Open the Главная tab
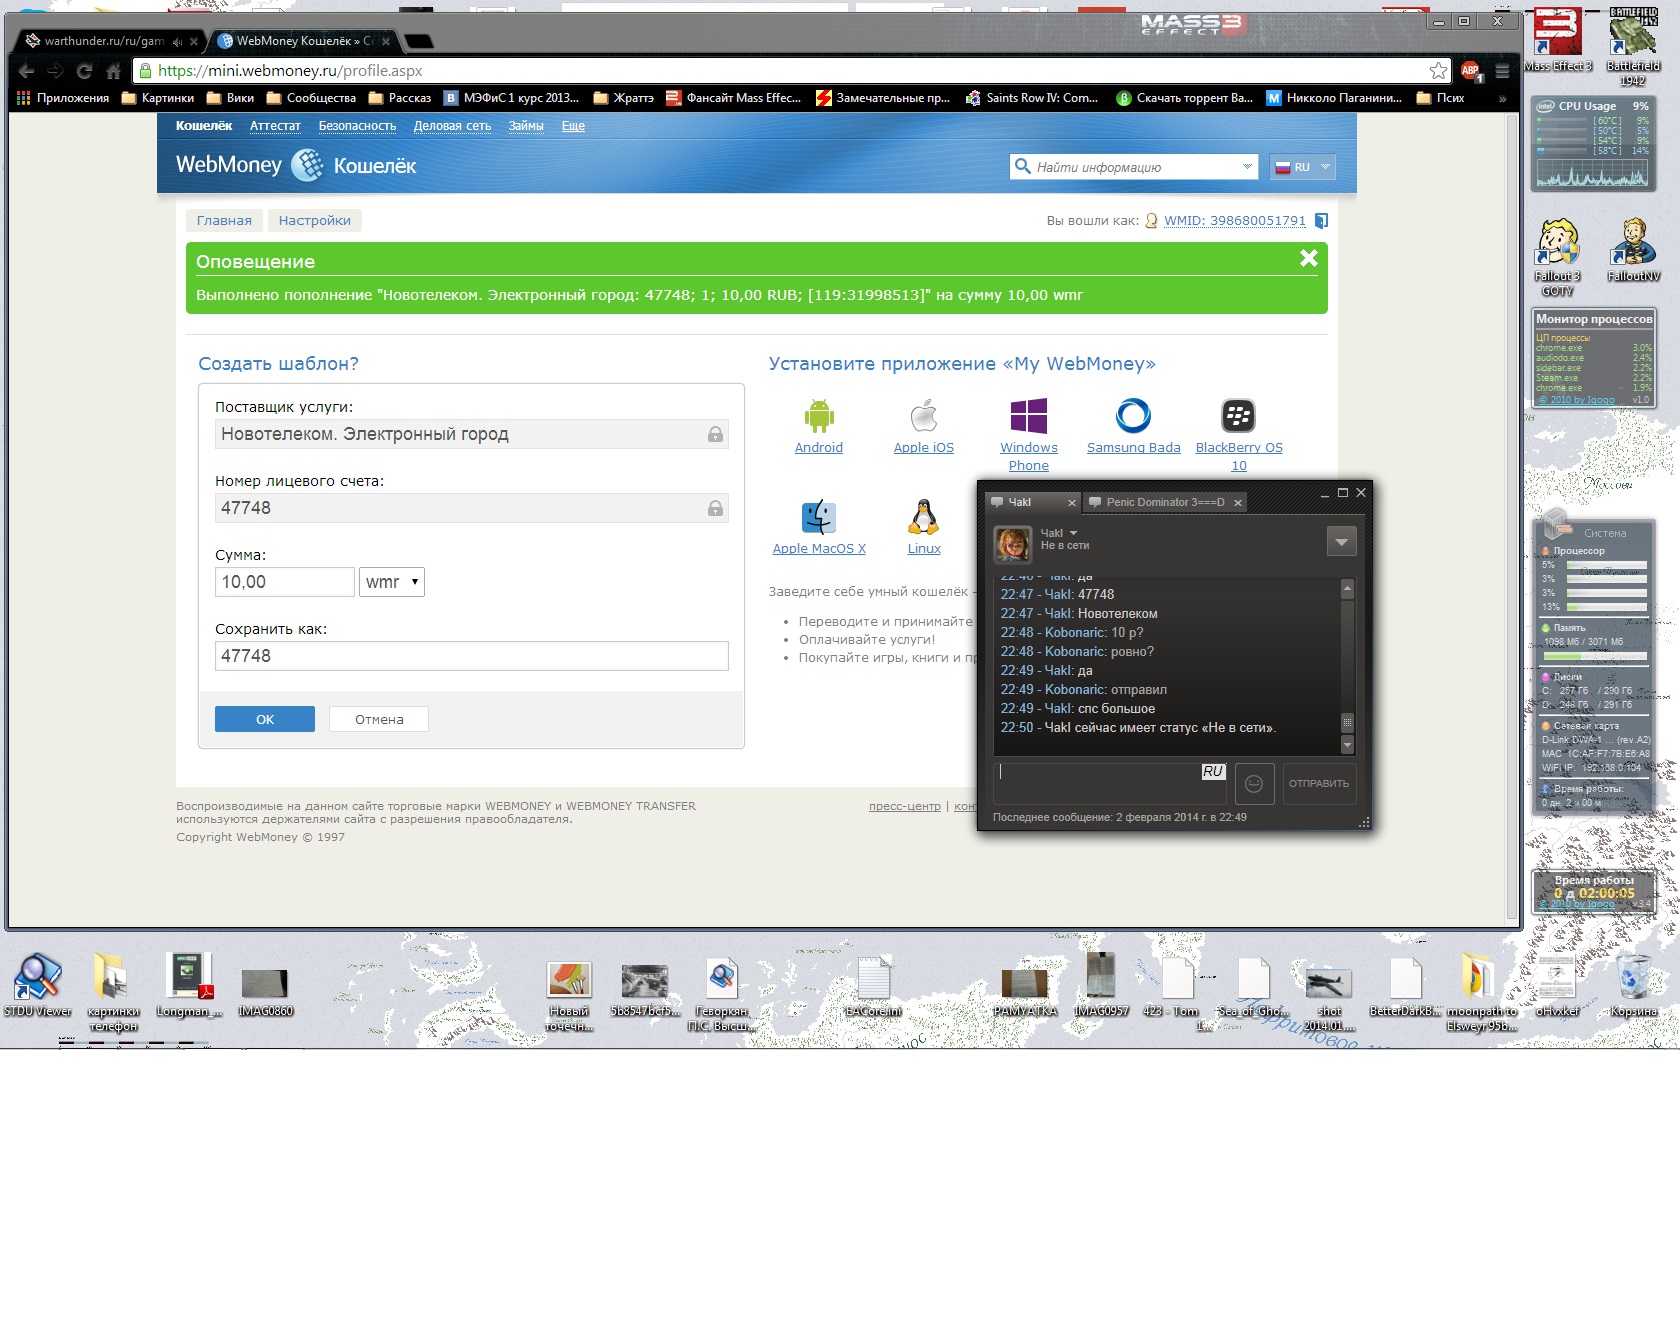The height and width of the screenshot is (1318, 1680). [x=224, y=221]
